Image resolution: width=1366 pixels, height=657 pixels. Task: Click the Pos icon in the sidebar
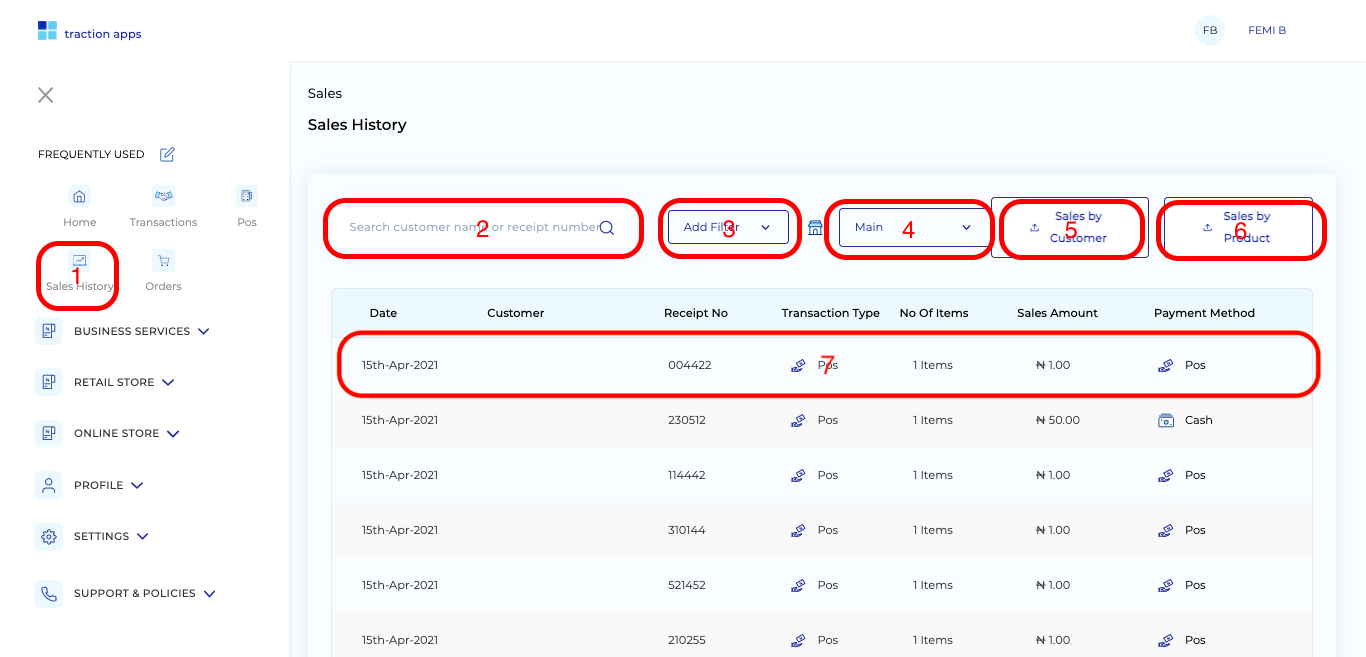click(x=246, y=196)
